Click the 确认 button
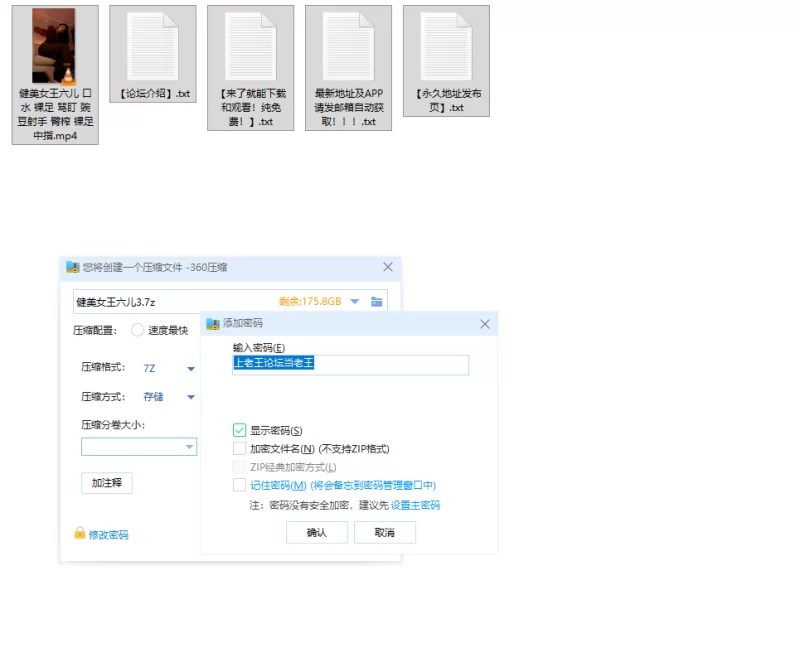The image size is (800, 653). coord(317,533)
